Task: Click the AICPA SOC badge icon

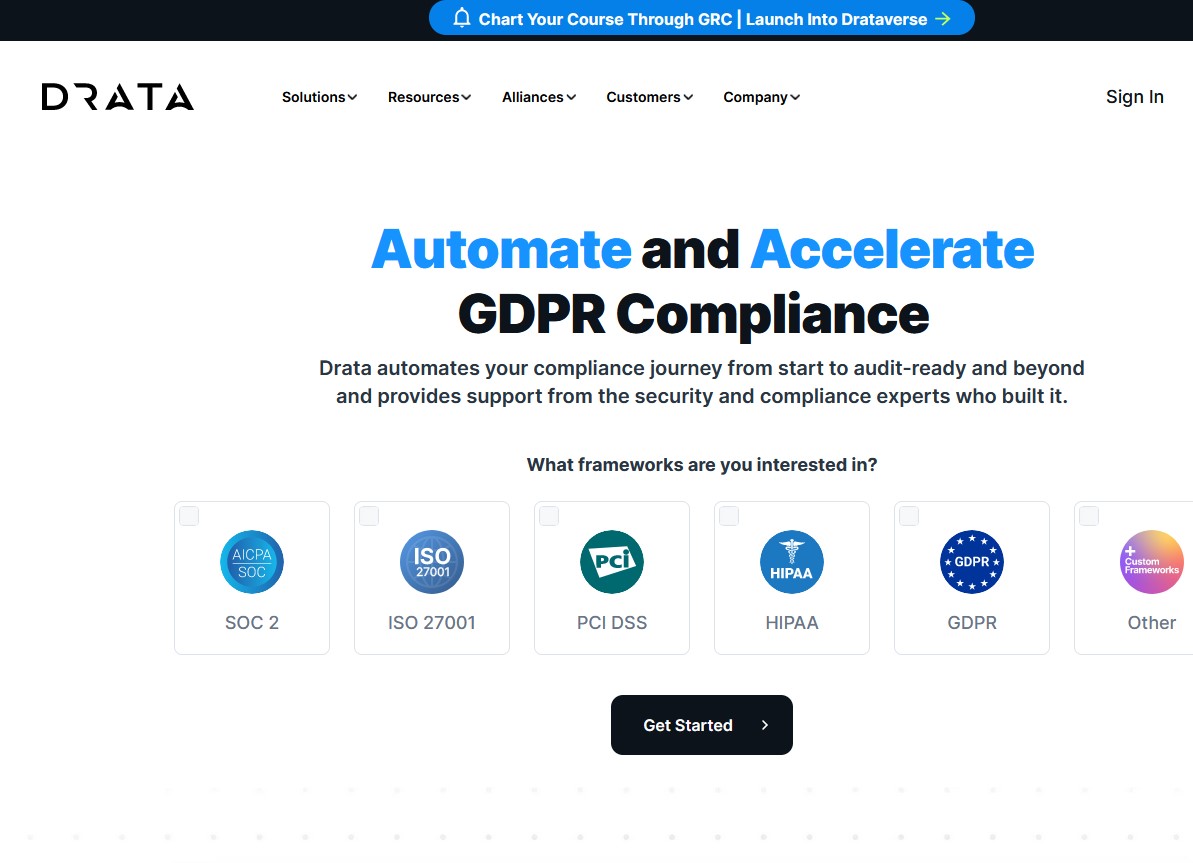Action: 252,562
